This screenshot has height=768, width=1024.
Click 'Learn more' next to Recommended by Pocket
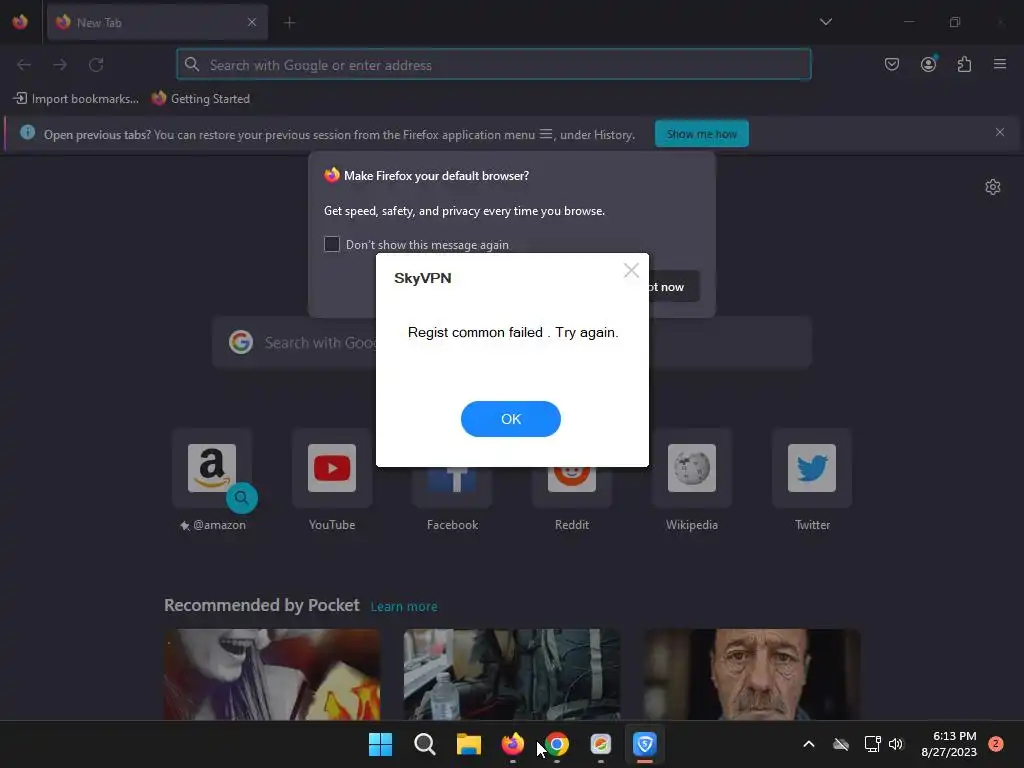404,607
